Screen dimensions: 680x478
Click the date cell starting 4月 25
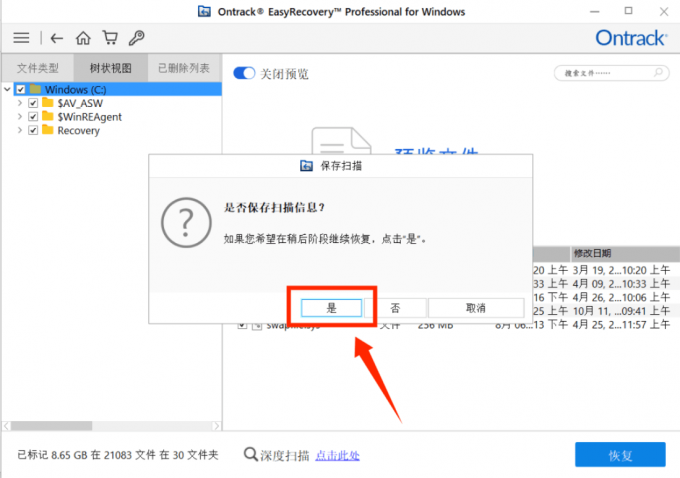click(621, 324)
